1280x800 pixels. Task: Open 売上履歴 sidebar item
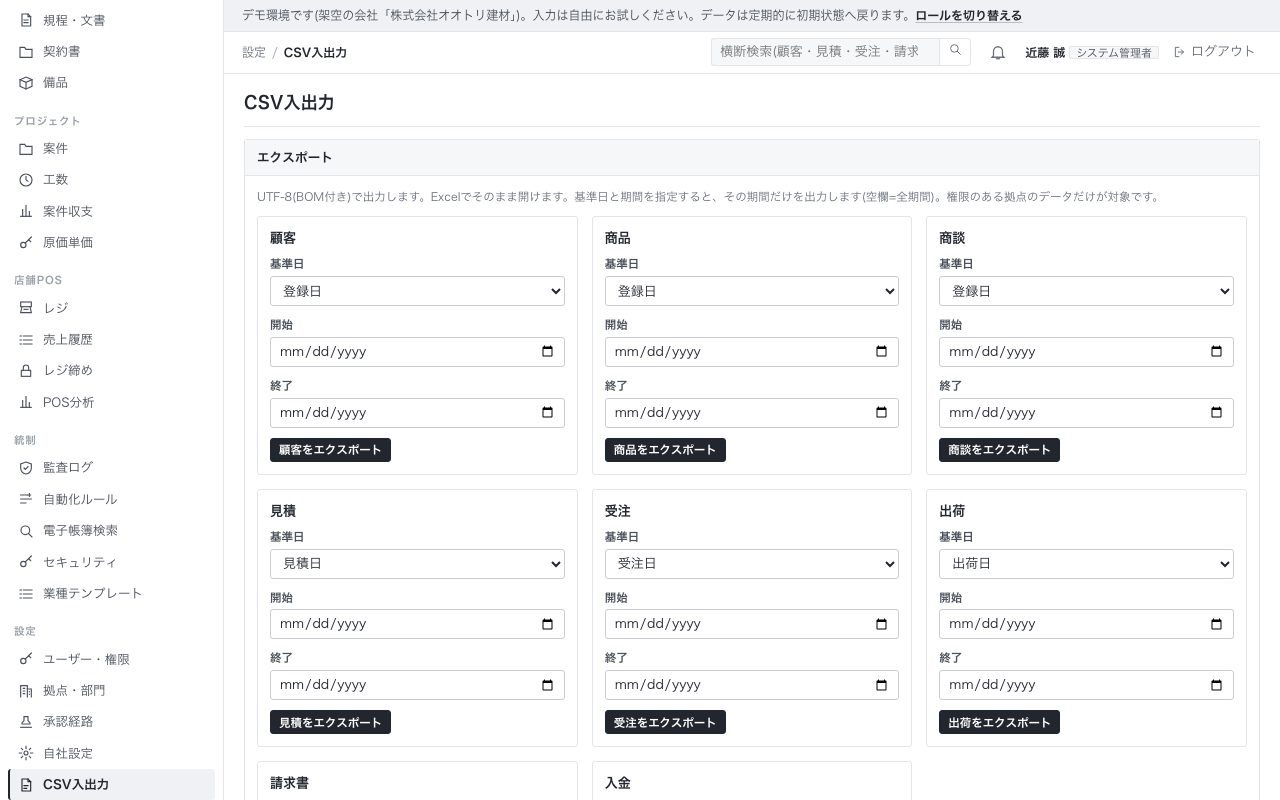111,339
